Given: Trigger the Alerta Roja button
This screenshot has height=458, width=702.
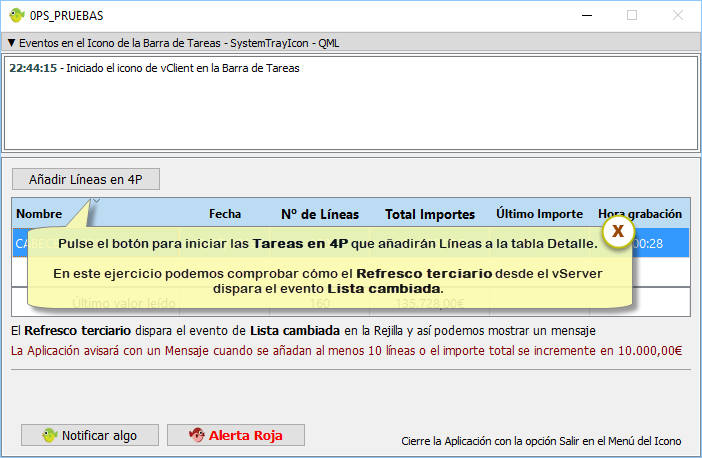Looking at the screenshot, I should click(x=235, y=435).
